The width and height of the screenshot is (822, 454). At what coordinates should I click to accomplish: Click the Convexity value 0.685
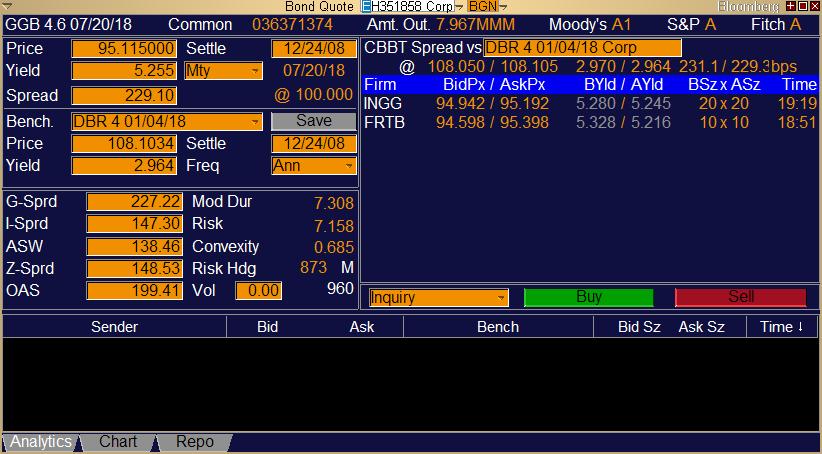[x=333, y=247]
